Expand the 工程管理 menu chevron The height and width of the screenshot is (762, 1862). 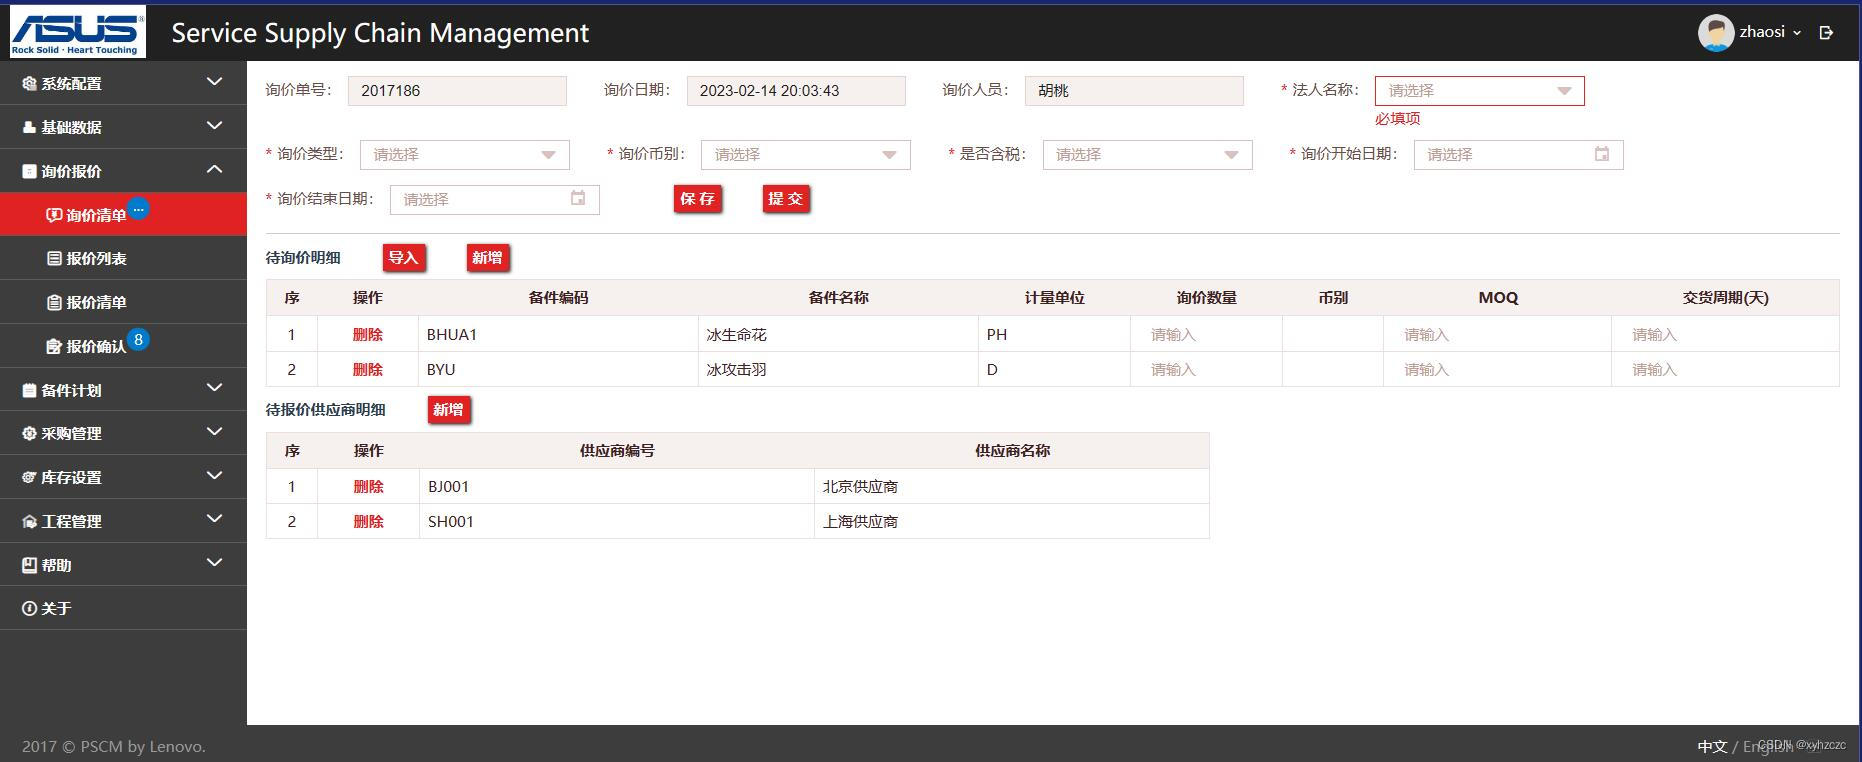[x=214, y=519]
